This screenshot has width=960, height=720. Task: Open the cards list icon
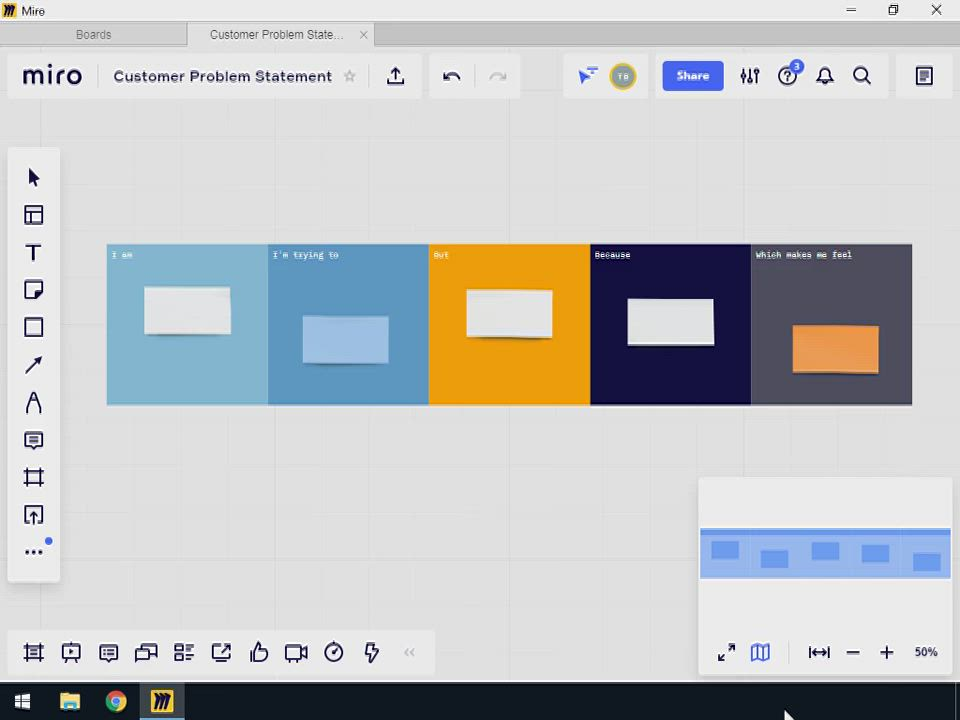(x=184, y=652)
